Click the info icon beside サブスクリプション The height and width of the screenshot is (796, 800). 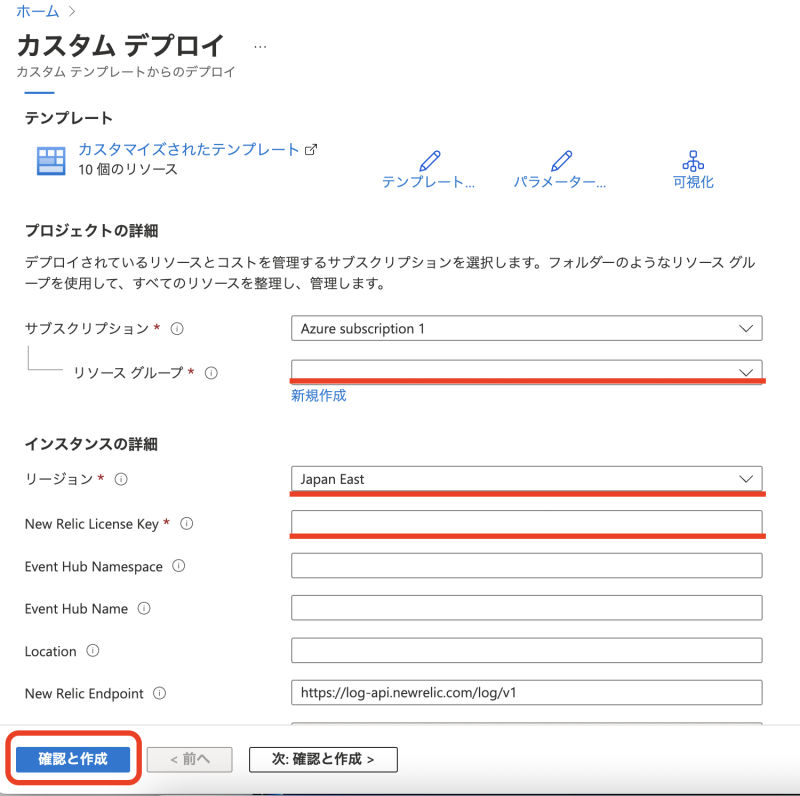[x=177, y=328]
